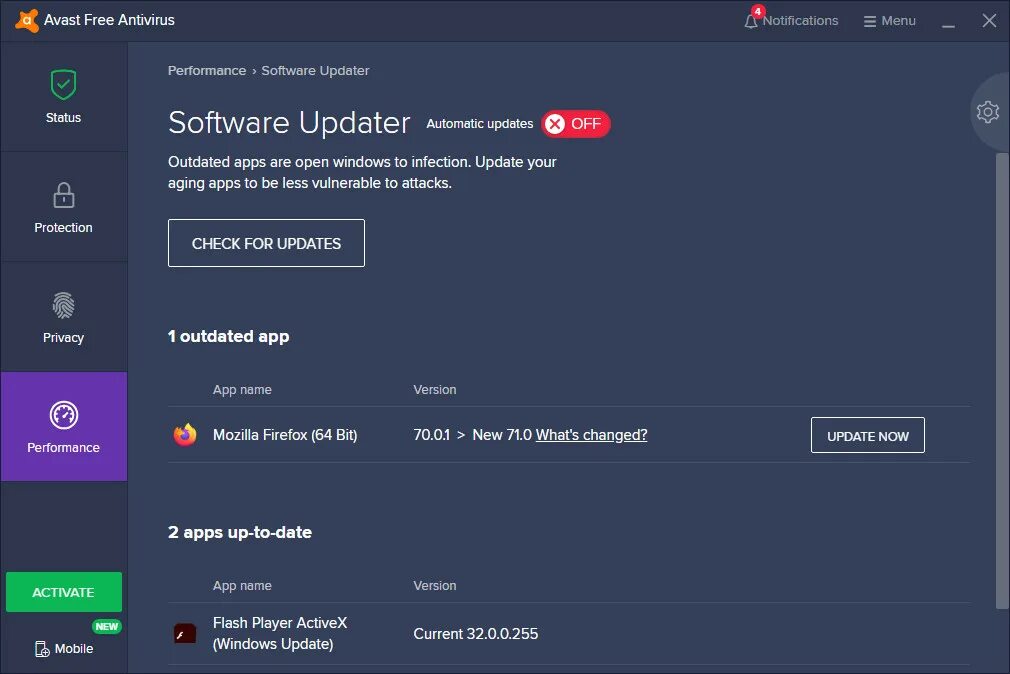The height and width of the screenshot is (674, 1010).
Task: Click the 2 apps up-to-date heading
Action: click(x=240, y=532)
